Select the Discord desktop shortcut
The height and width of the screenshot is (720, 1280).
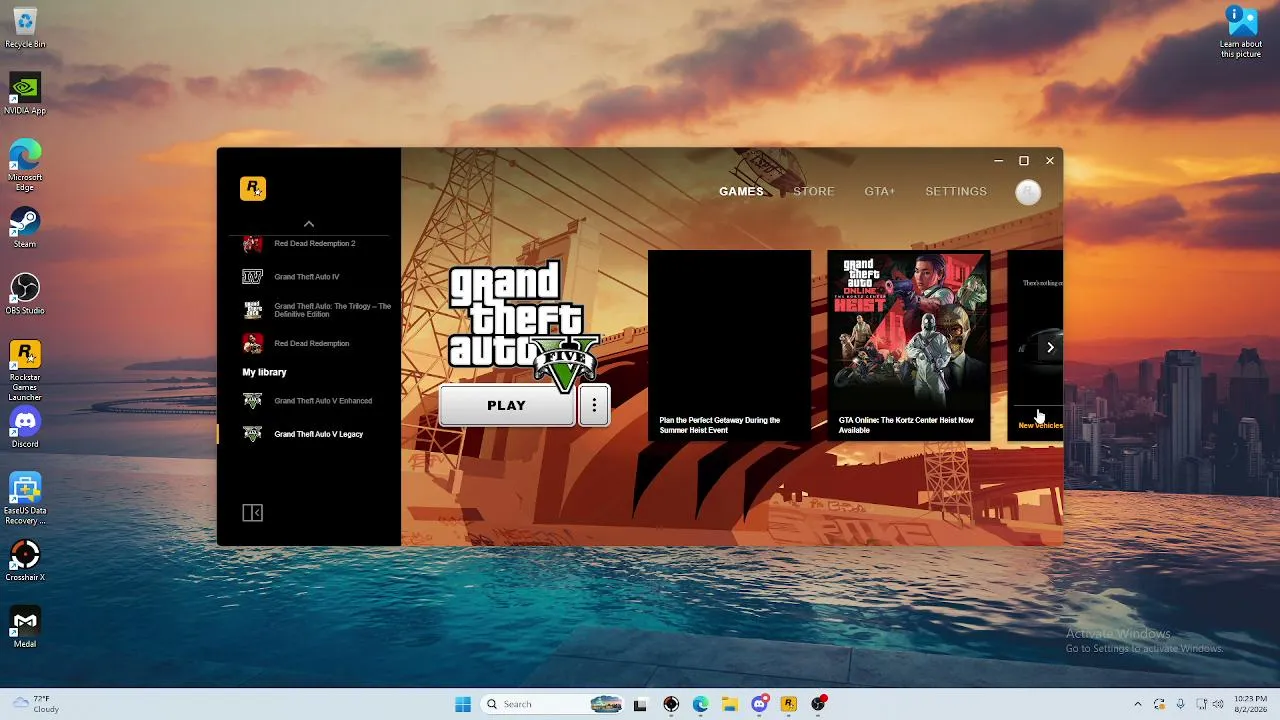click(25, 428)
